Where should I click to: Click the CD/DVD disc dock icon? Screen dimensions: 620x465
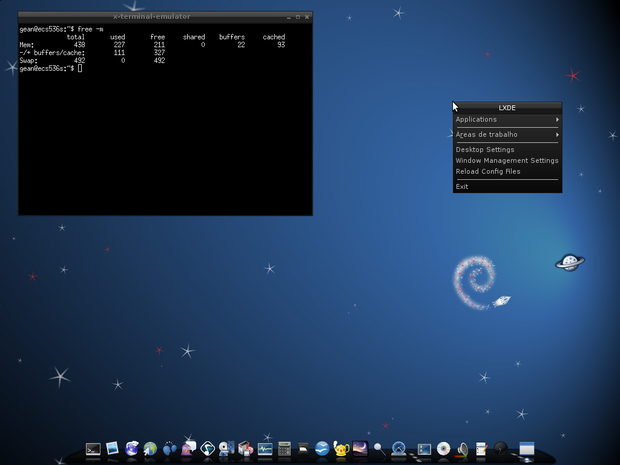tap(443, 450)
